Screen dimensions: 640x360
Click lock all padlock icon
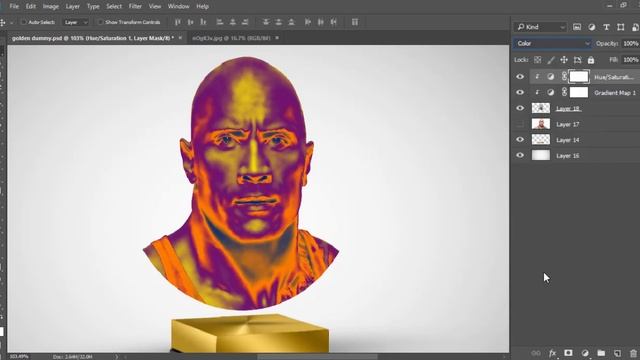click(x=591, y=60)
